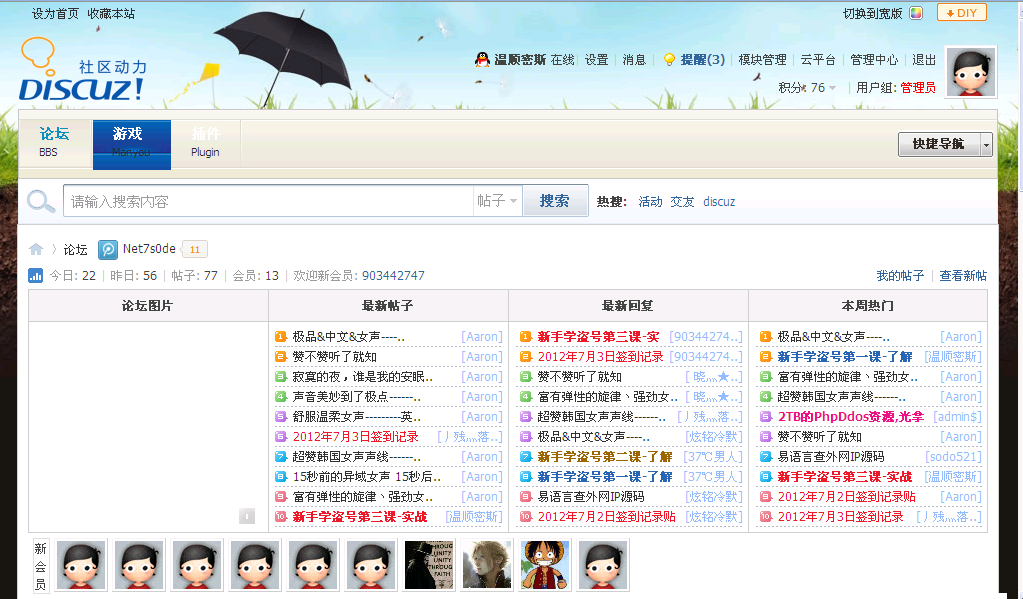The width and height of the screenshot is (1023, 599).
Task: Click the 最新回复 column header
Action: click(627, 305)
